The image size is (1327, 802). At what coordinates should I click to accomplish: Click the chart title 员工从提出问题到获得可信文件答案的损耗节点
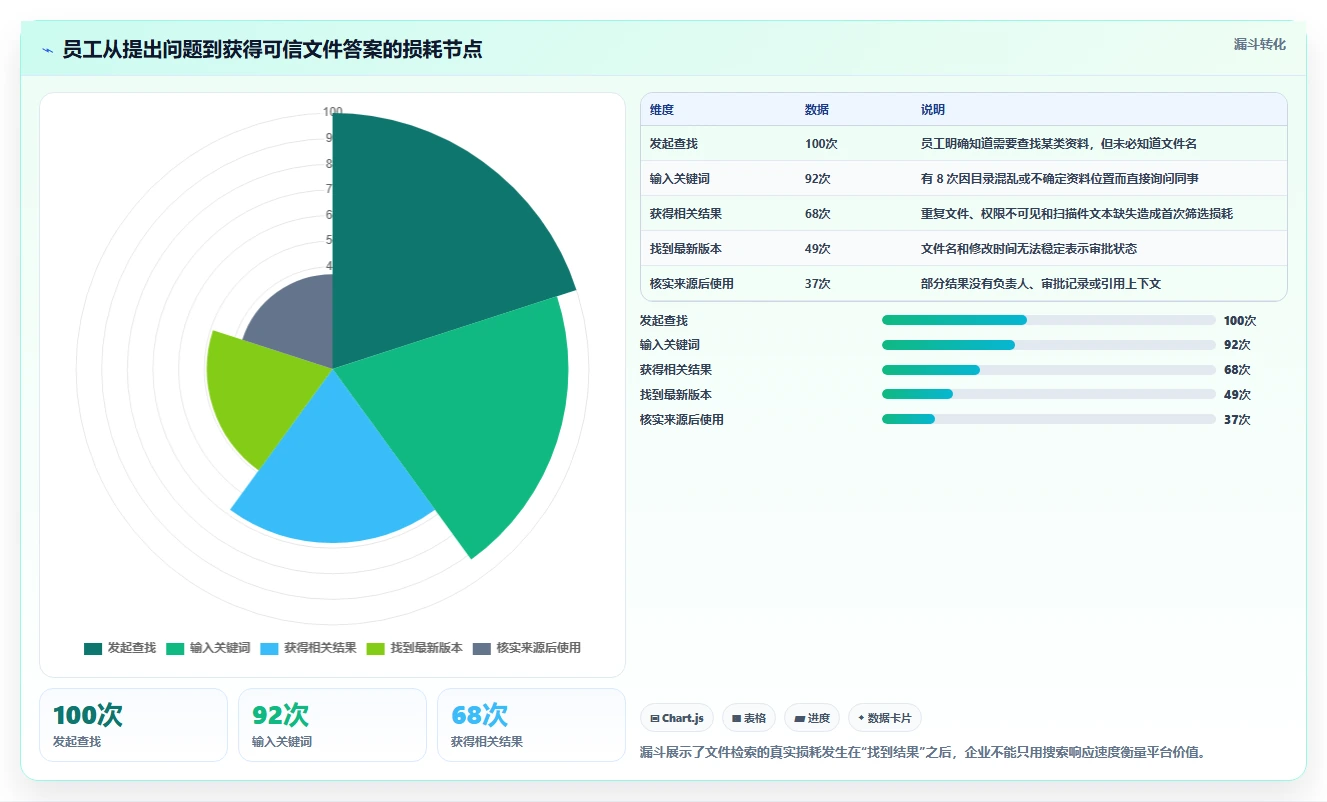(x=272, y=50)
